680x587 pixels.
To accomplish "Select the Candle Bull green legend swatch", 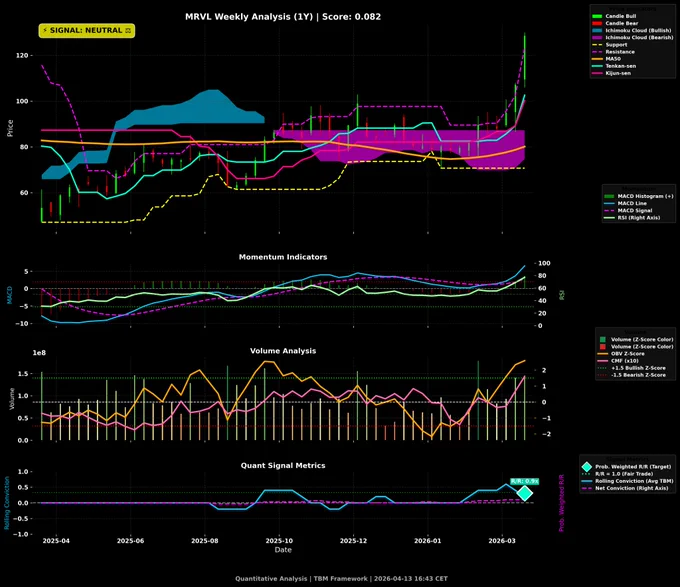I will (x=597, y=16).
